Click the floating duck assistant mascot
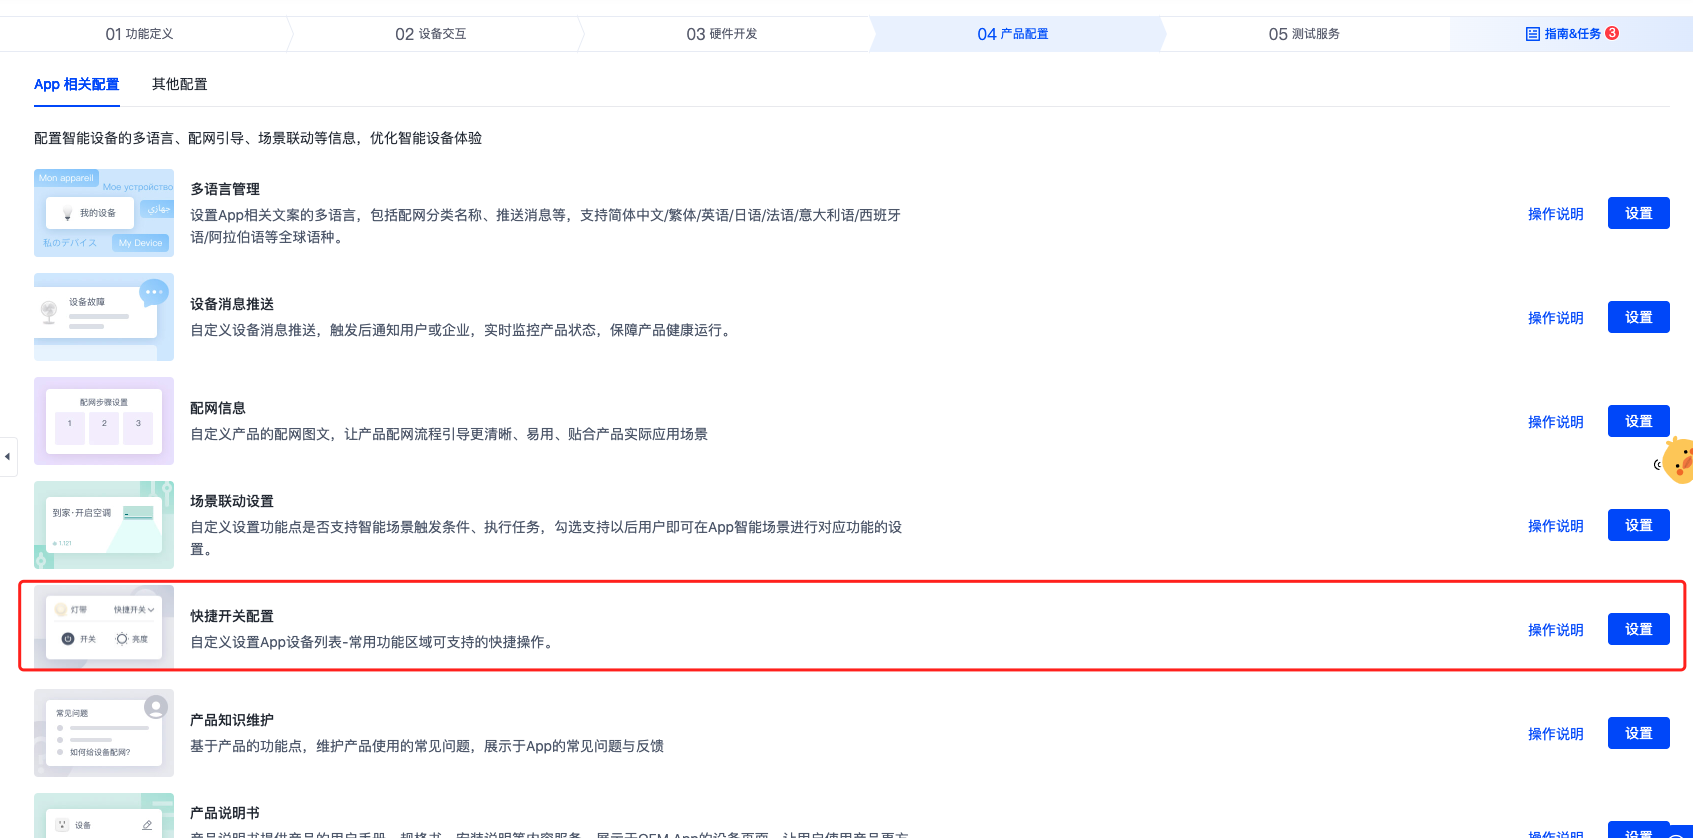The width and height of the screenshot is (1693, 838). point(1678,461)
